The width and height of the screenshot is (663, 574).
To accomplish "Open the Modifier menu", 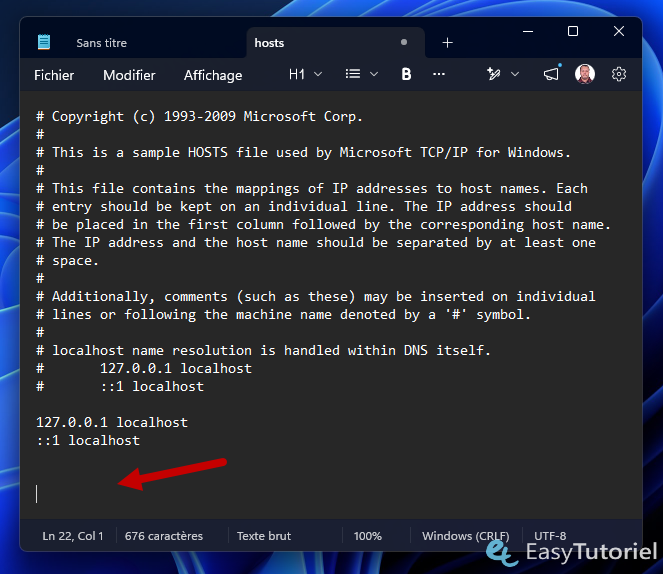I will click(x=129, y=75).
